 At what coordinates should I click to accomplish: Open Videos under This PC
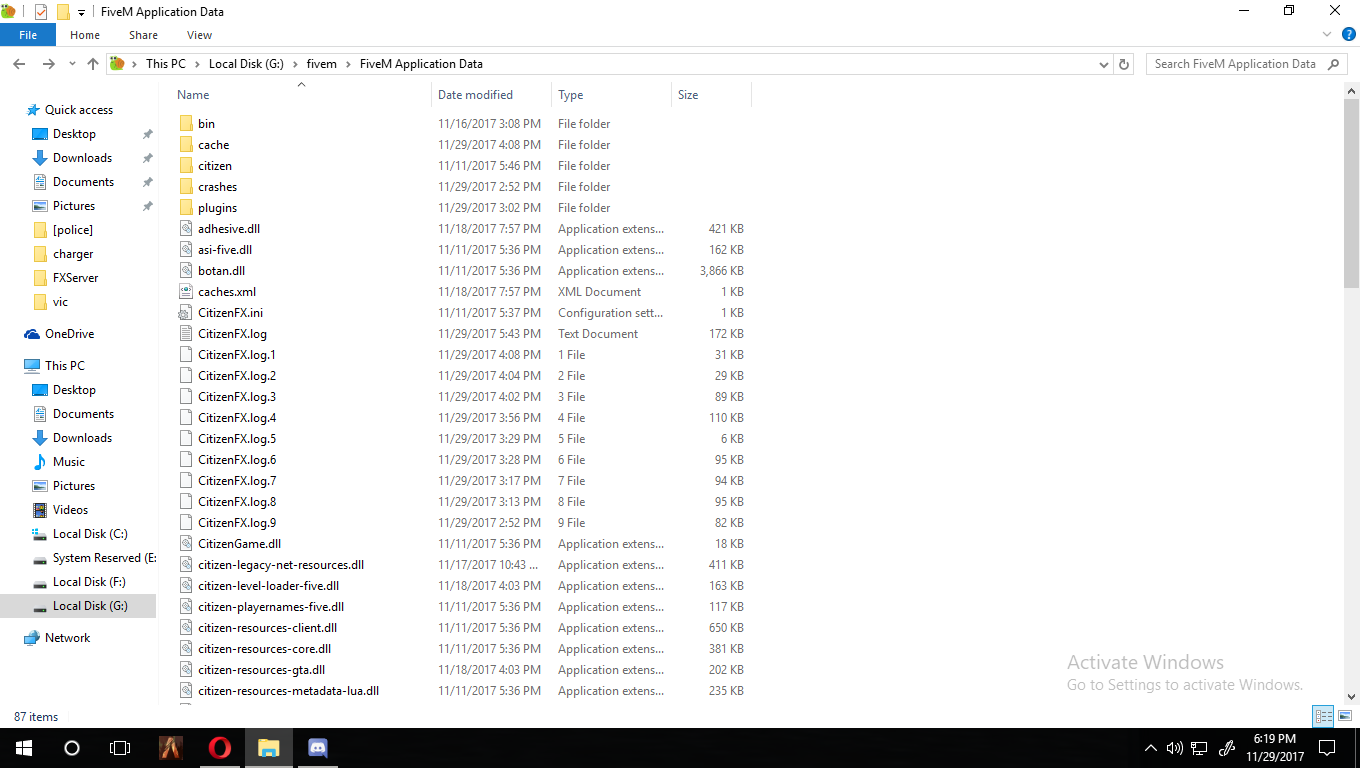click(x=70, y=510)
